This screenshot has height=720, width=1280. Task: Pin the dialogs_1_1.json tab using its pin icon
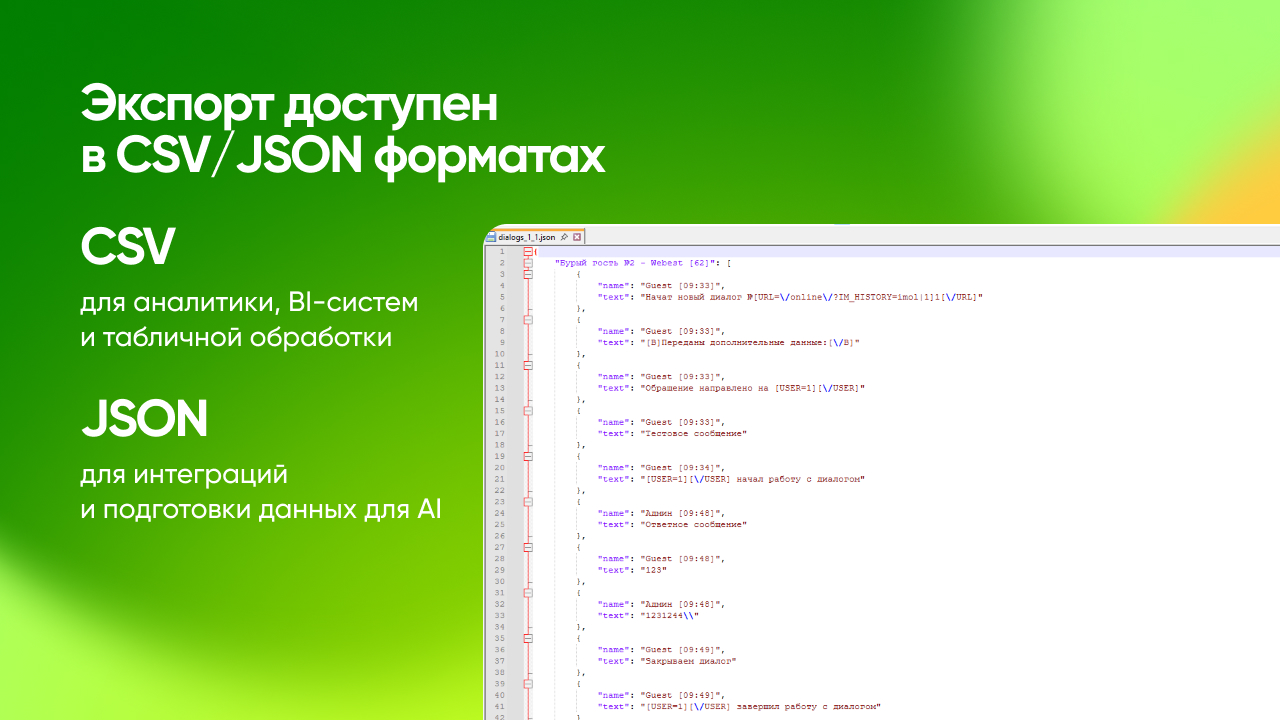point(563,237)
